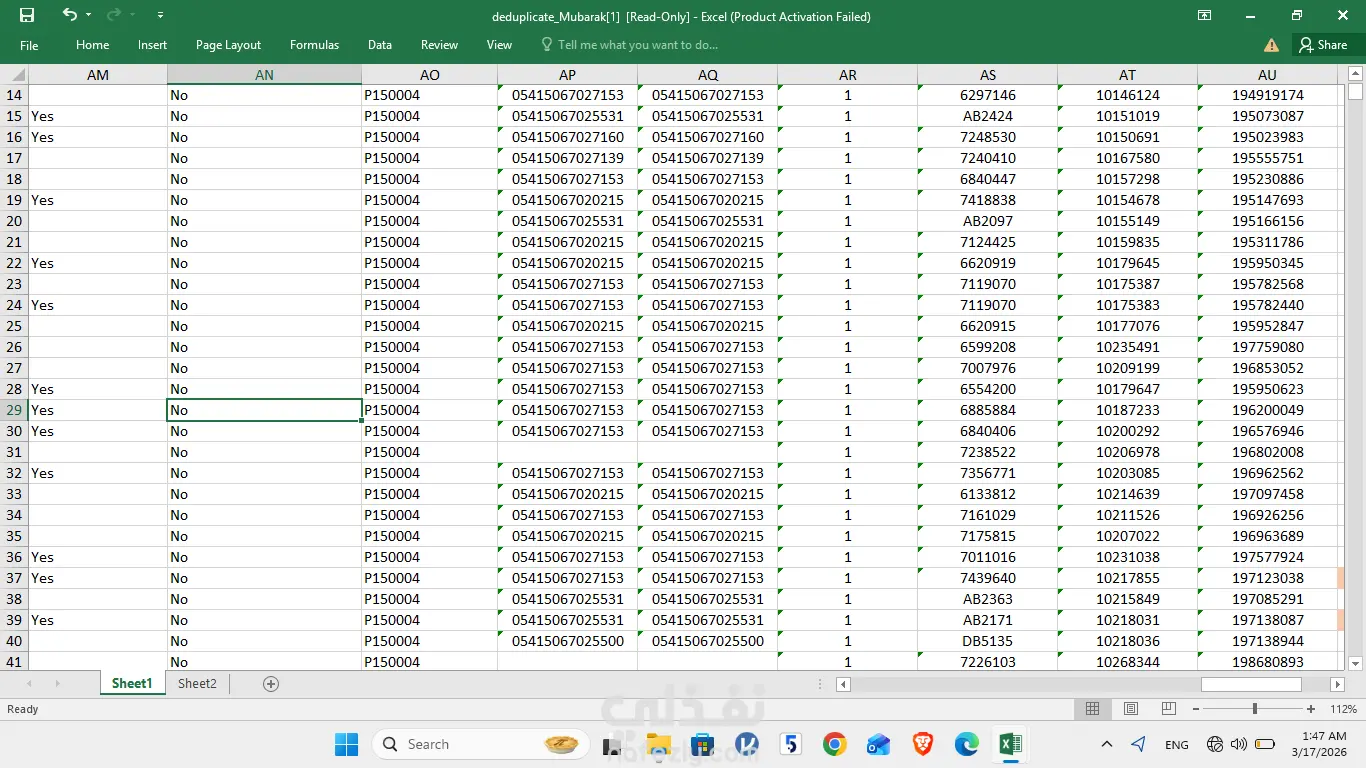Screen dimensions: 1366x768
Task: Switch to Normal view in status bar
Action: [x=1093, y=709]
